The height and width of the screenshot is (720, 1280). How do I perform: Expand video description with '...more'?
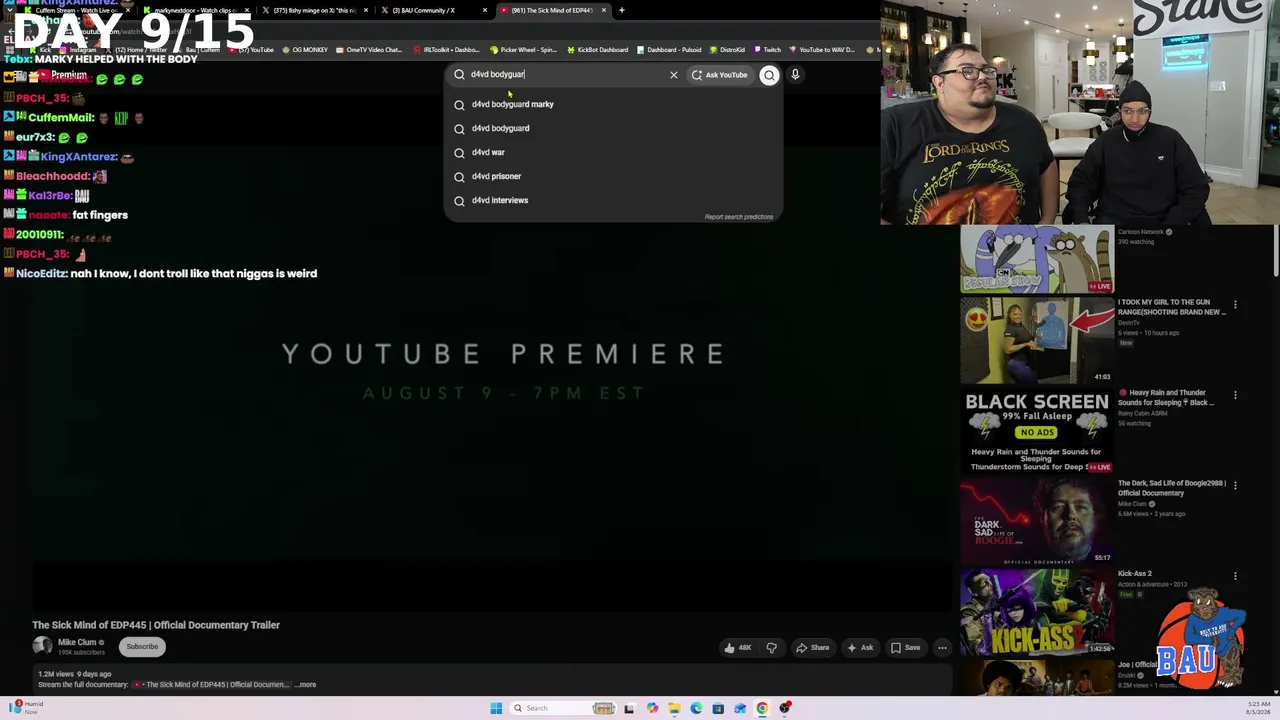[x=305, y=685]
